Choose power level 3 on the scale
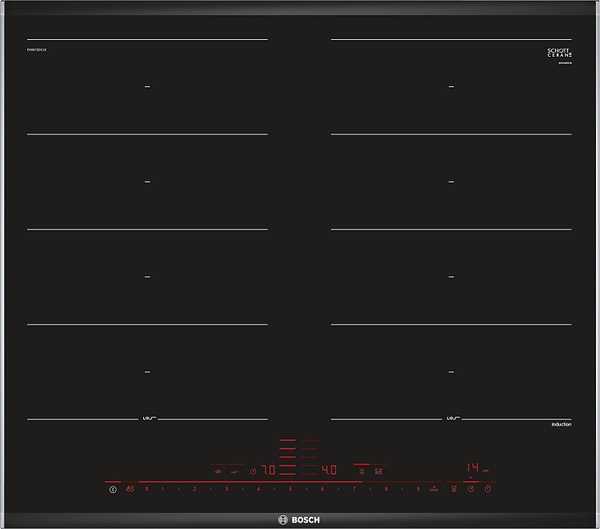The width and height of the screenshot is (600, 529). 227,489
